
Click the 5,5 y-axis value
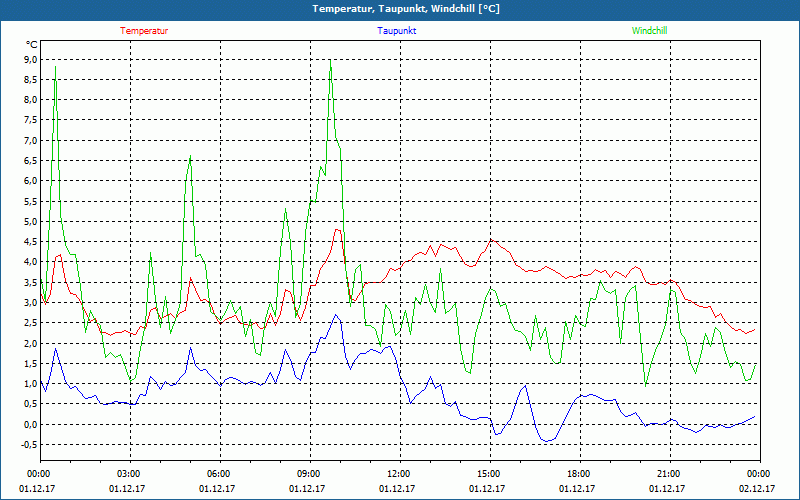[31, 201]
